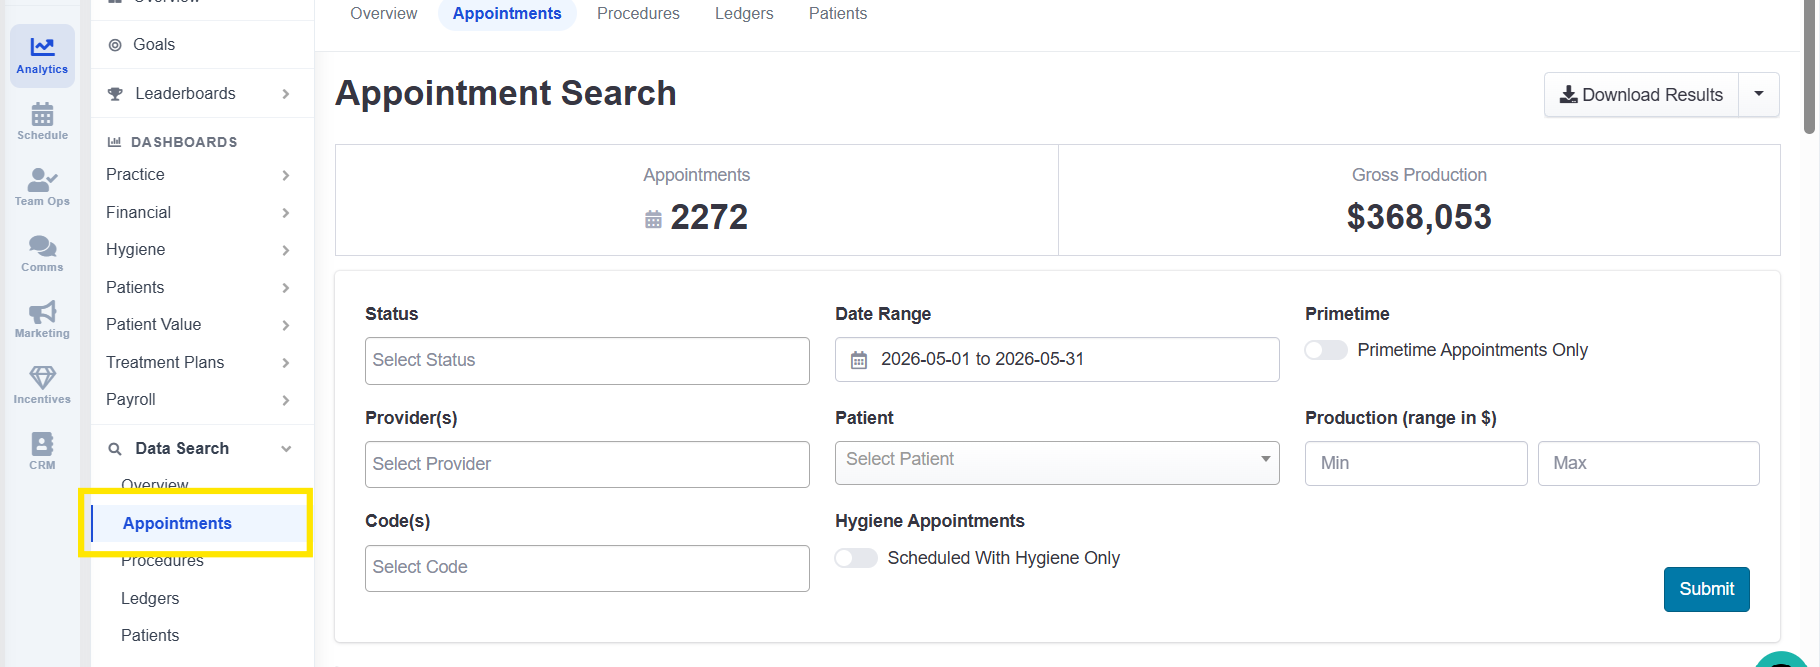Open the CRM contact icon
Image resolution: width=1820 pixels, height=667 pixels.
pos(42,443)
